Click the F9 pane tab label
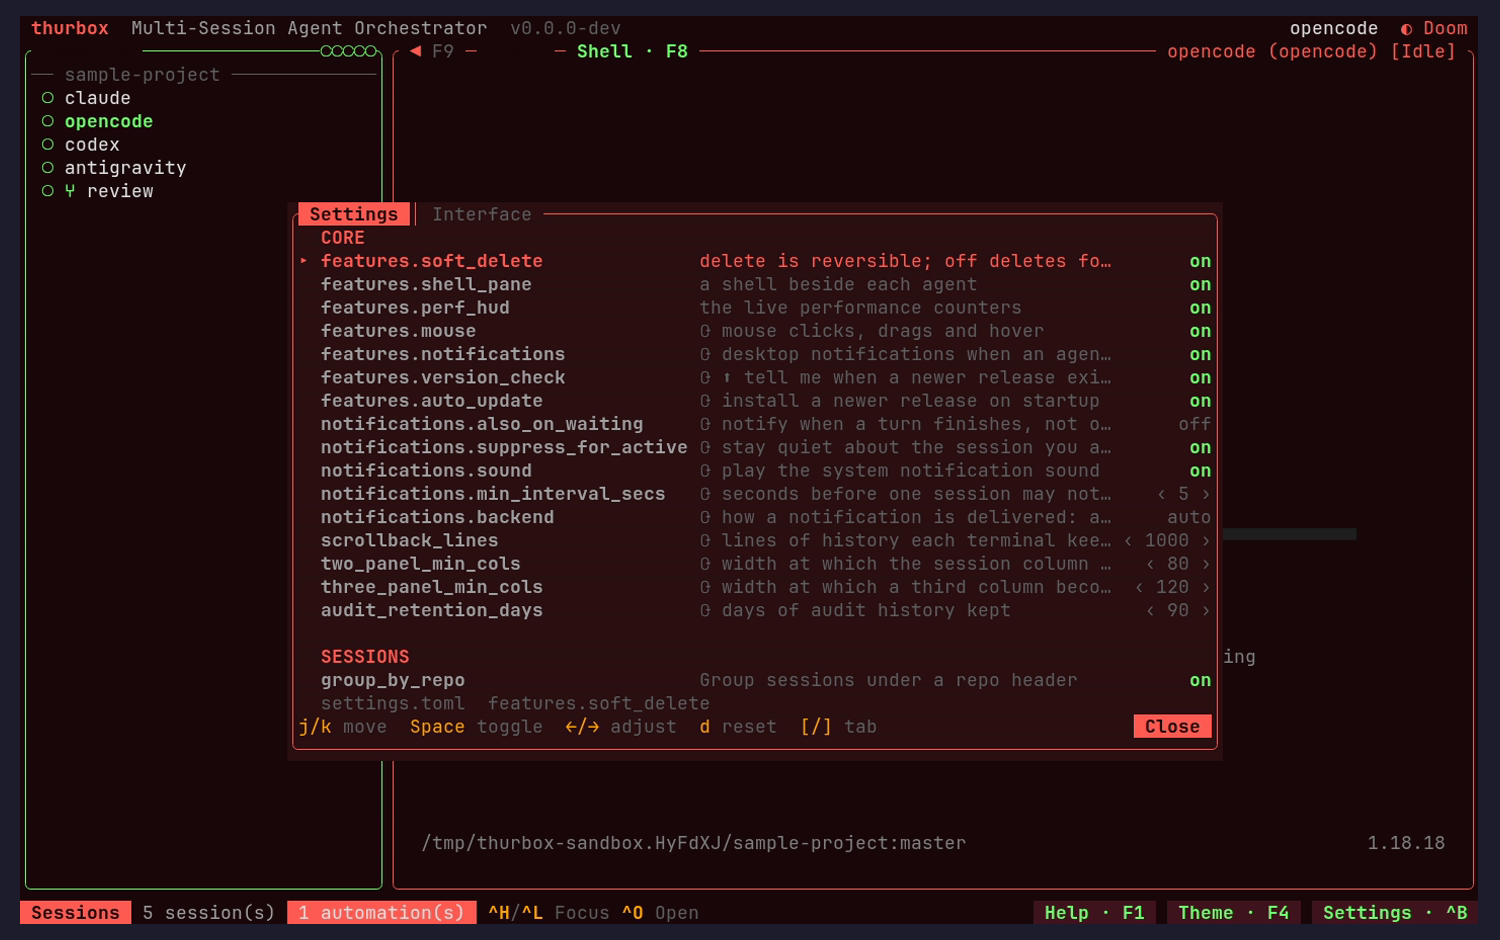 pos(443,51)
